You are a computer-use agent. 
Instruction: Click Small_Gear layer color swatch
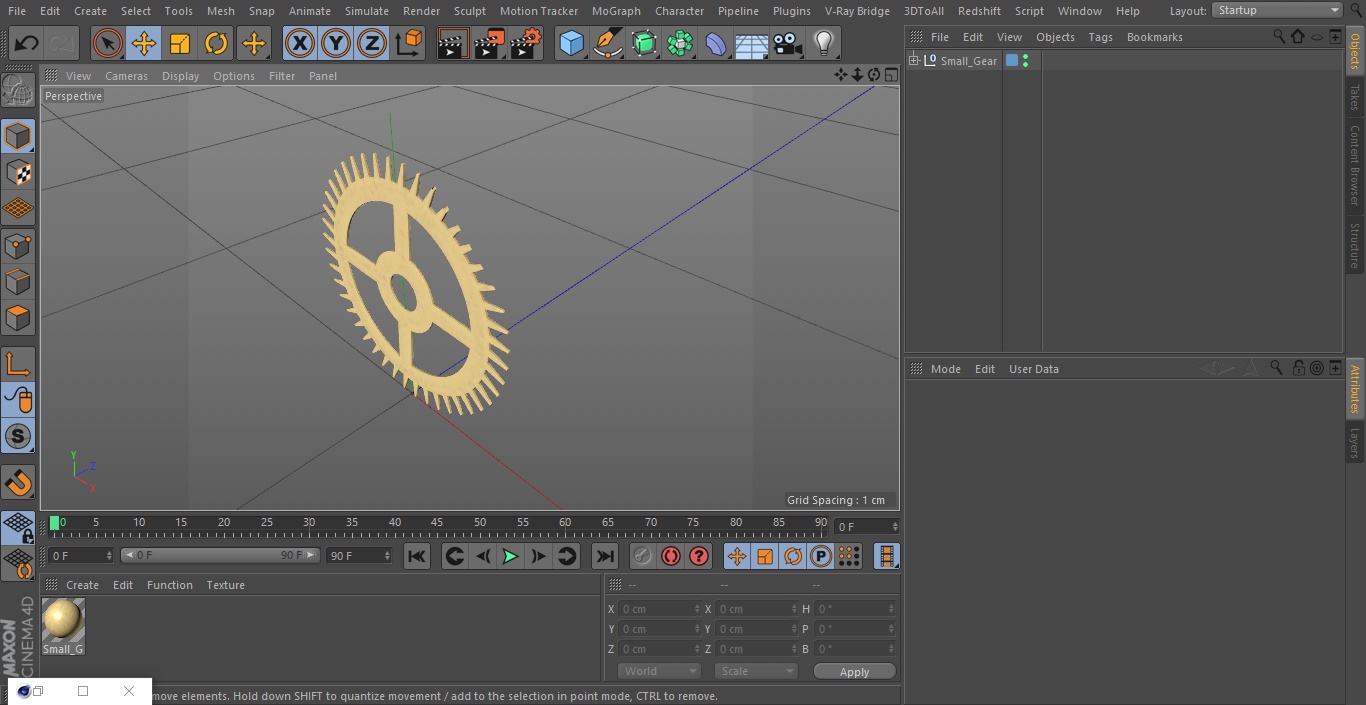1011,61
